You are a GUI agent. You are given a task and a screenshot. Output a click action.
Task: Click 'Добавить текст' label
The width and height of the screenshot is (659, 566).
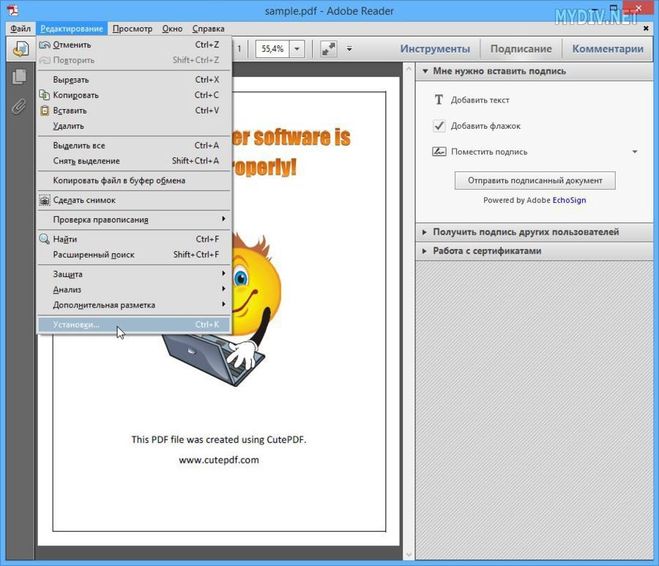[x=480, y=100]
